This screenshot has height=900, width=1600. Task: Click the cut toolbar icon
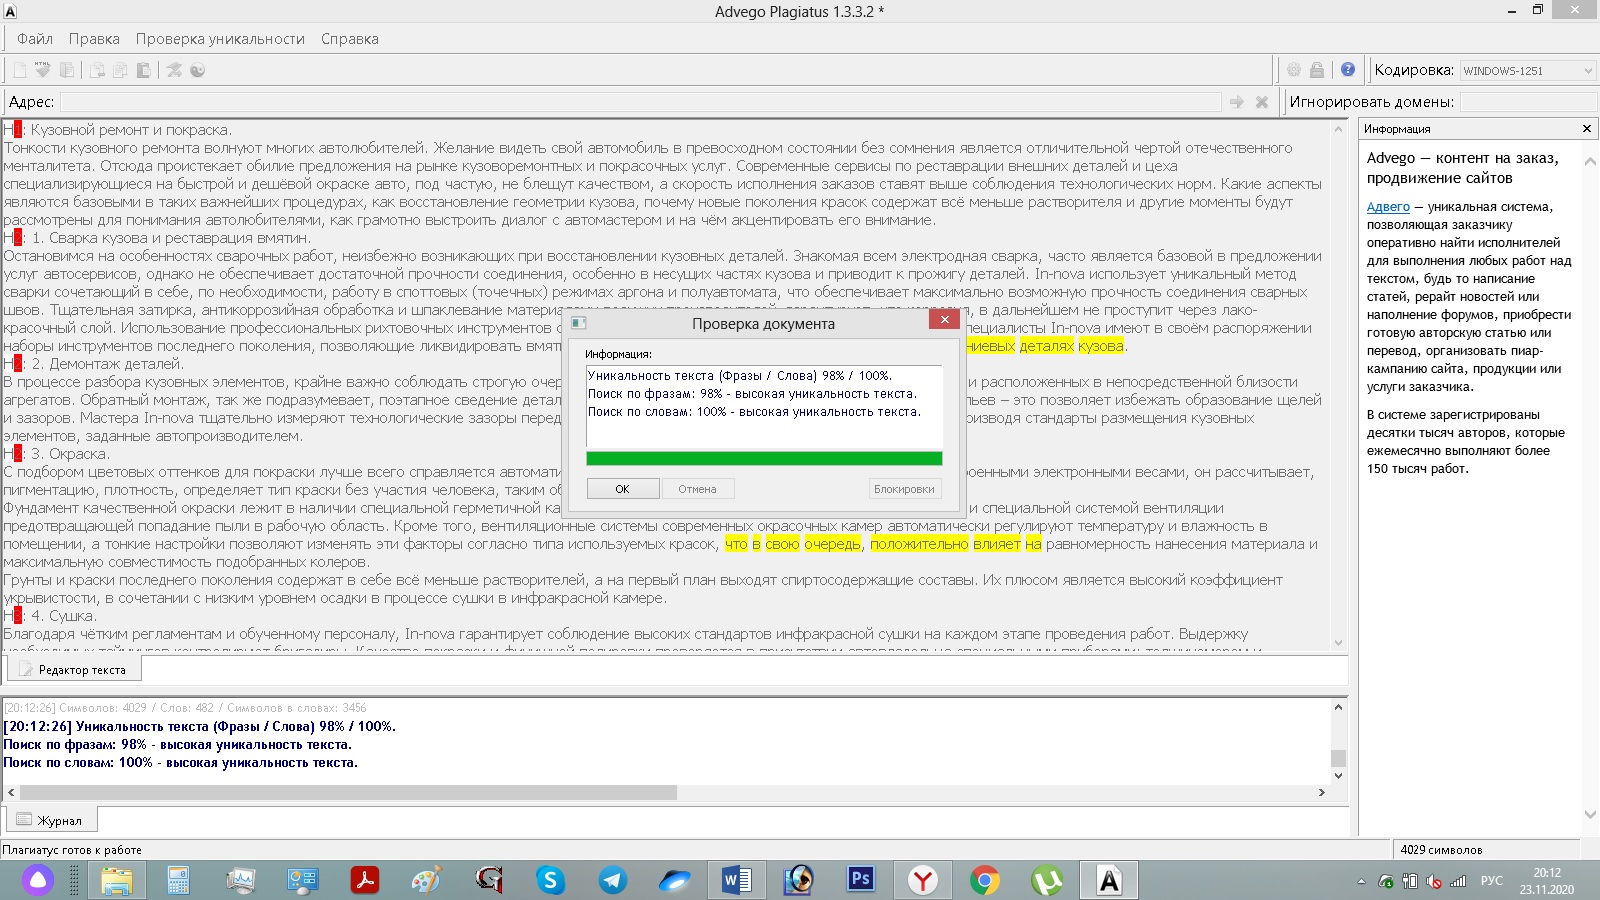[x=97, y=70]
